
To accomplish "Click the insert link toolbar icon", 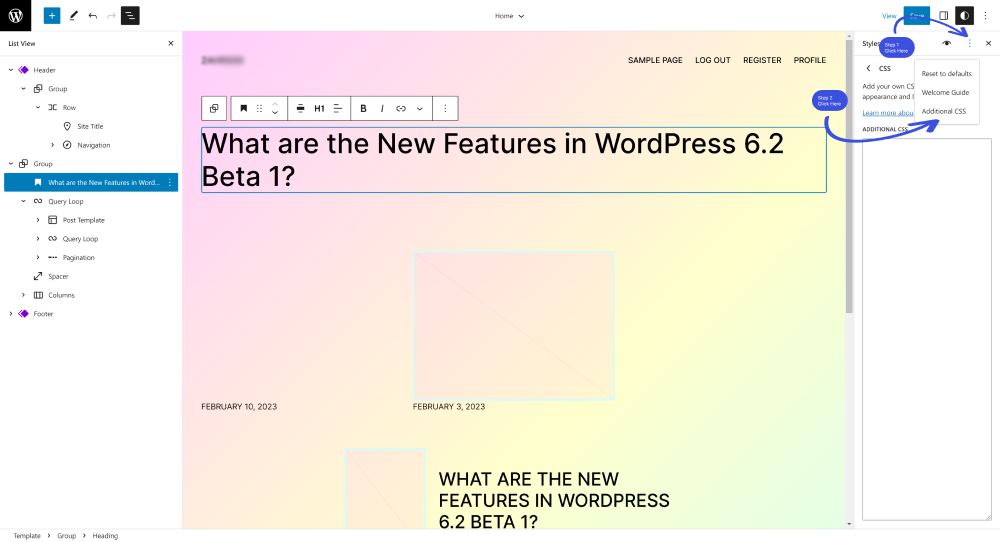I will click(x=401, y=108).
